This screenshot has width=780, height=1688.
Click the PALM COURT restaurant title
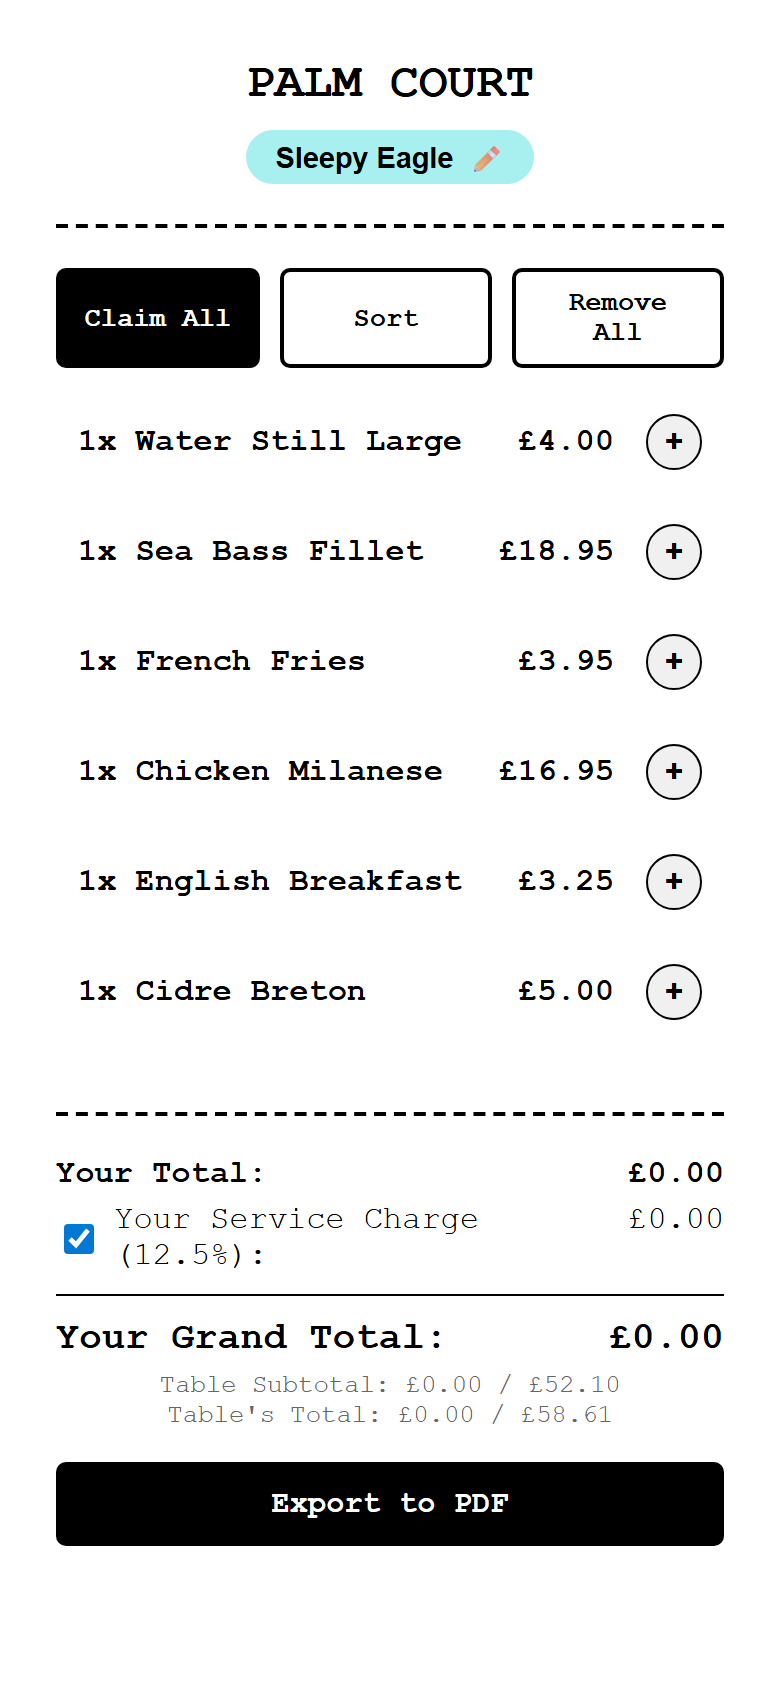390,83
